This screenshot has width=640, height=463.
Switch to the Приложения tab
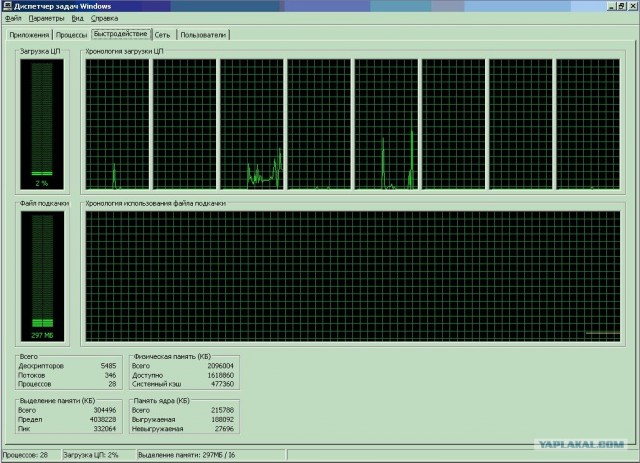click(29, 35)
